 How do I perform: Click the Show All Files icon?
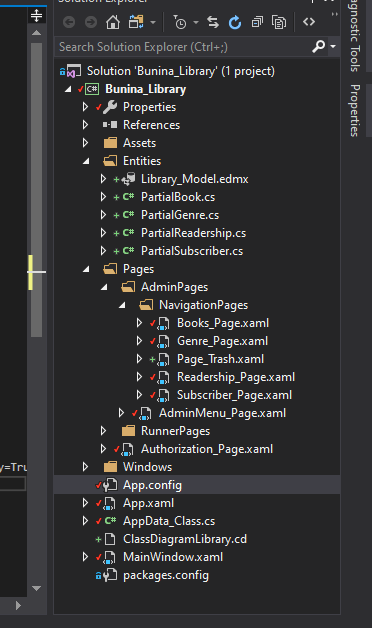[279, 22]
